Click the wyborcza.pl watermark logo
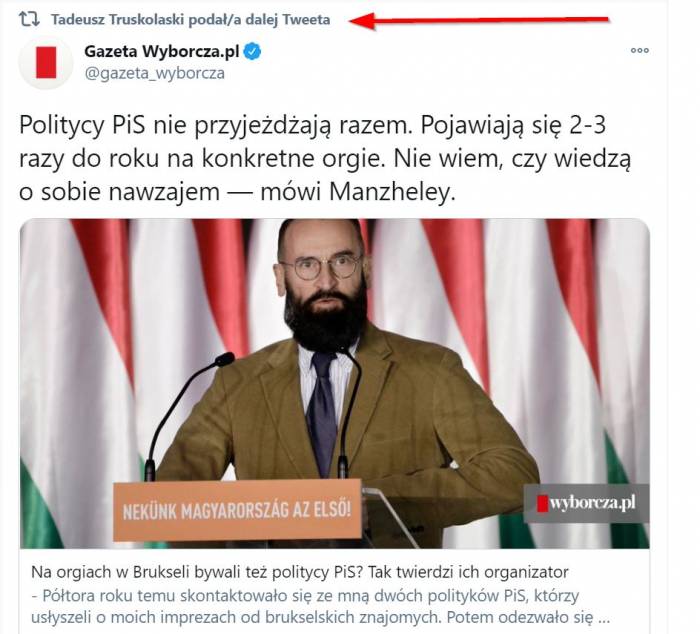700x634 pixels. 586,503
